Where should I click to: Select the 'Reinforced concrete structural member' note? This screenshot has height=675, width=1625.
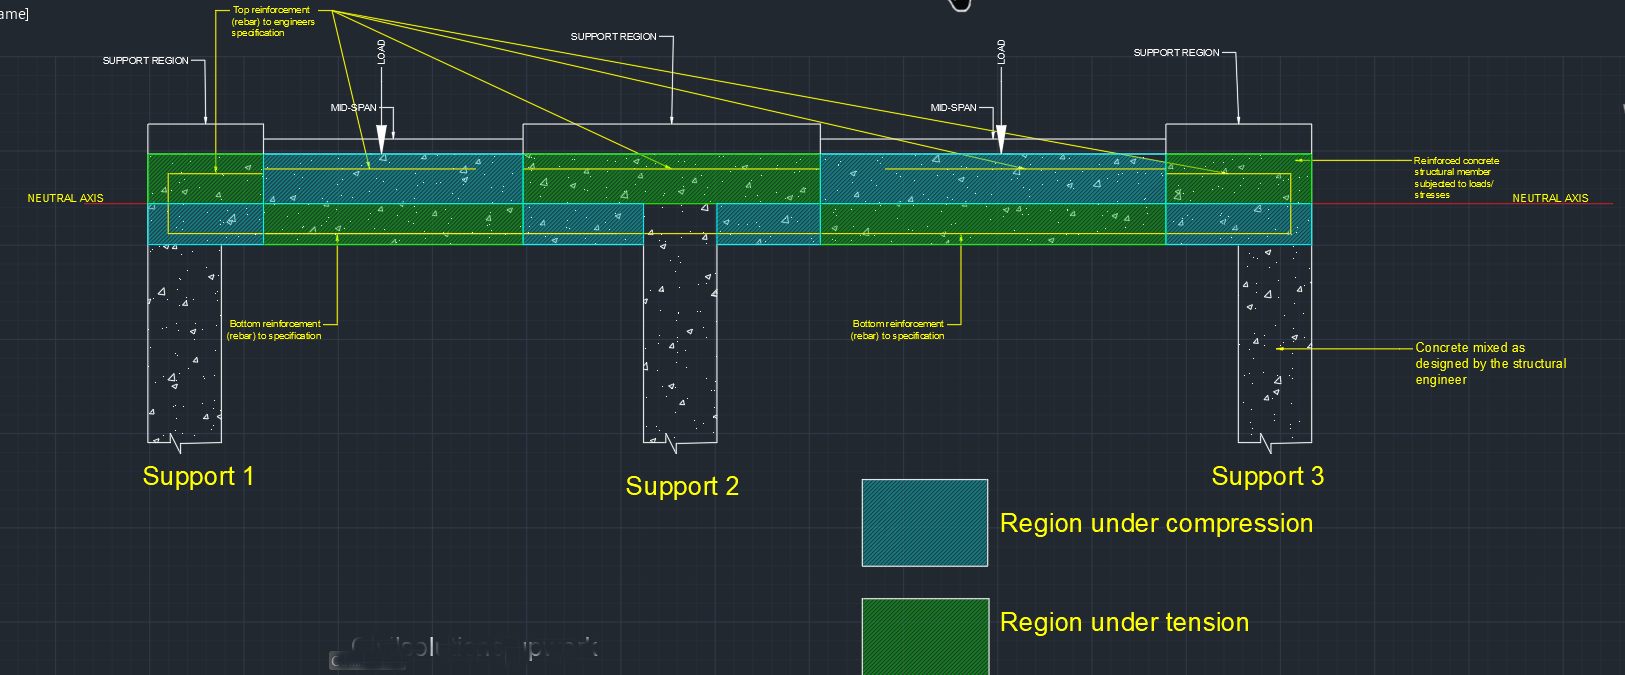pos(1455,178)
